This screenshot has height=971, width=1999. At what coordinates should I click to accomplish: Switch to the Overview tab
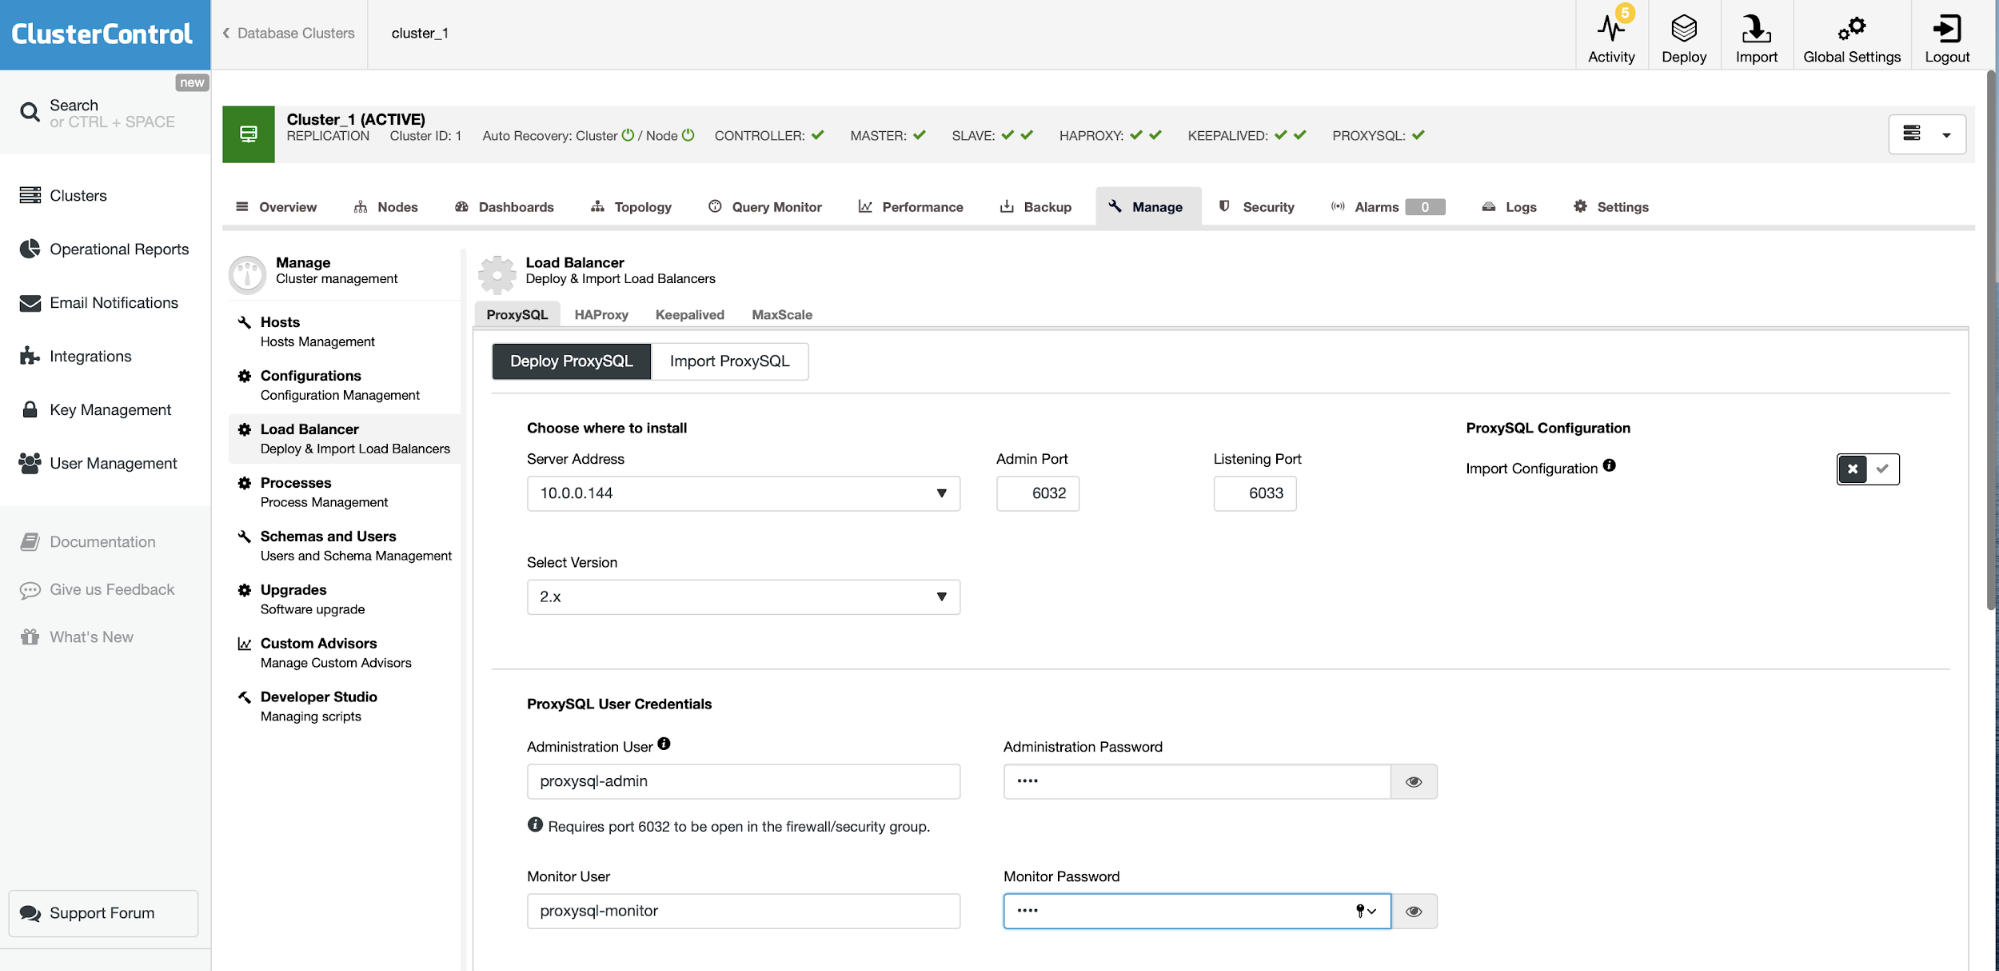pyautogui.click(x=277, y=207)
